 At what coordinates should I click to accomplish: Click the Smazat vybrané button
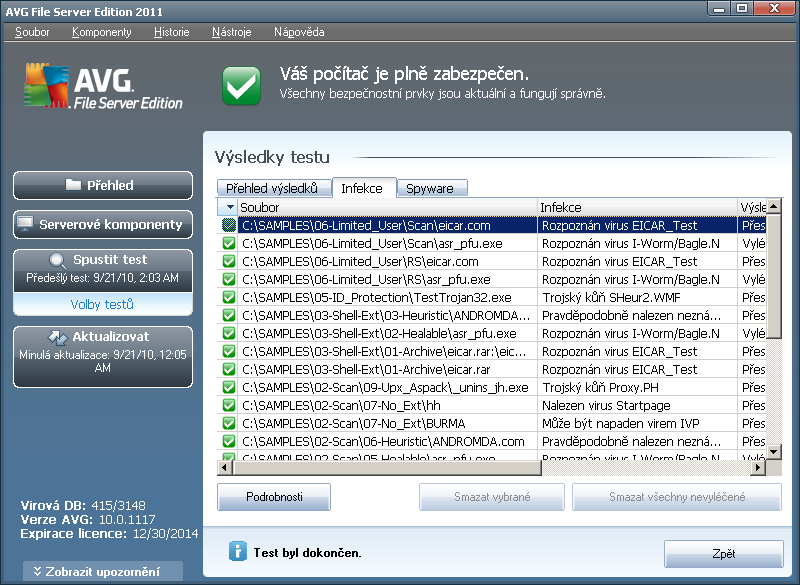(x=492, y=497)
